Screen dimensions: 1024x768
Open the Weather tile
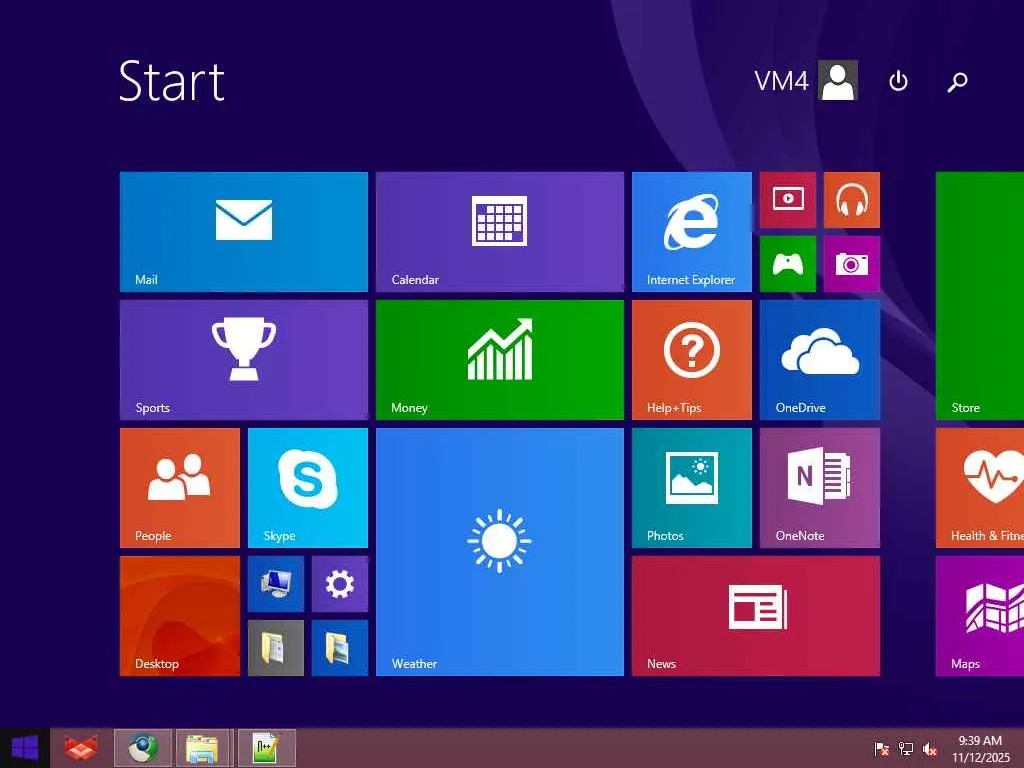tap(500, 552)
